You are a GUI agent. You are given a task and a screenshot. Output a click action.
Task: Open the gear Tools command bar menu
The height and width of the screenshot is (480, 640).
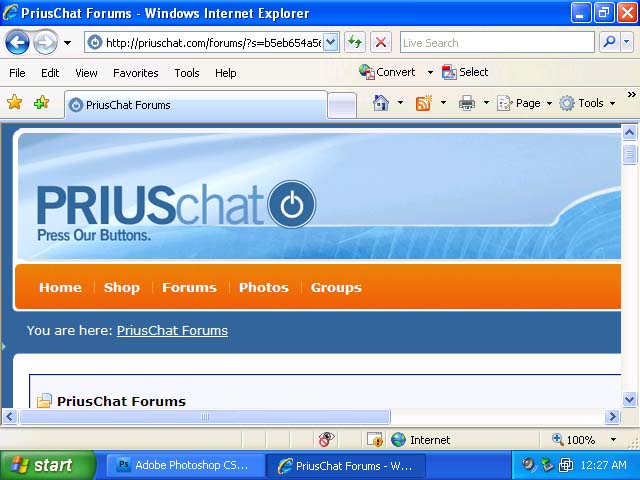[587, 103]
